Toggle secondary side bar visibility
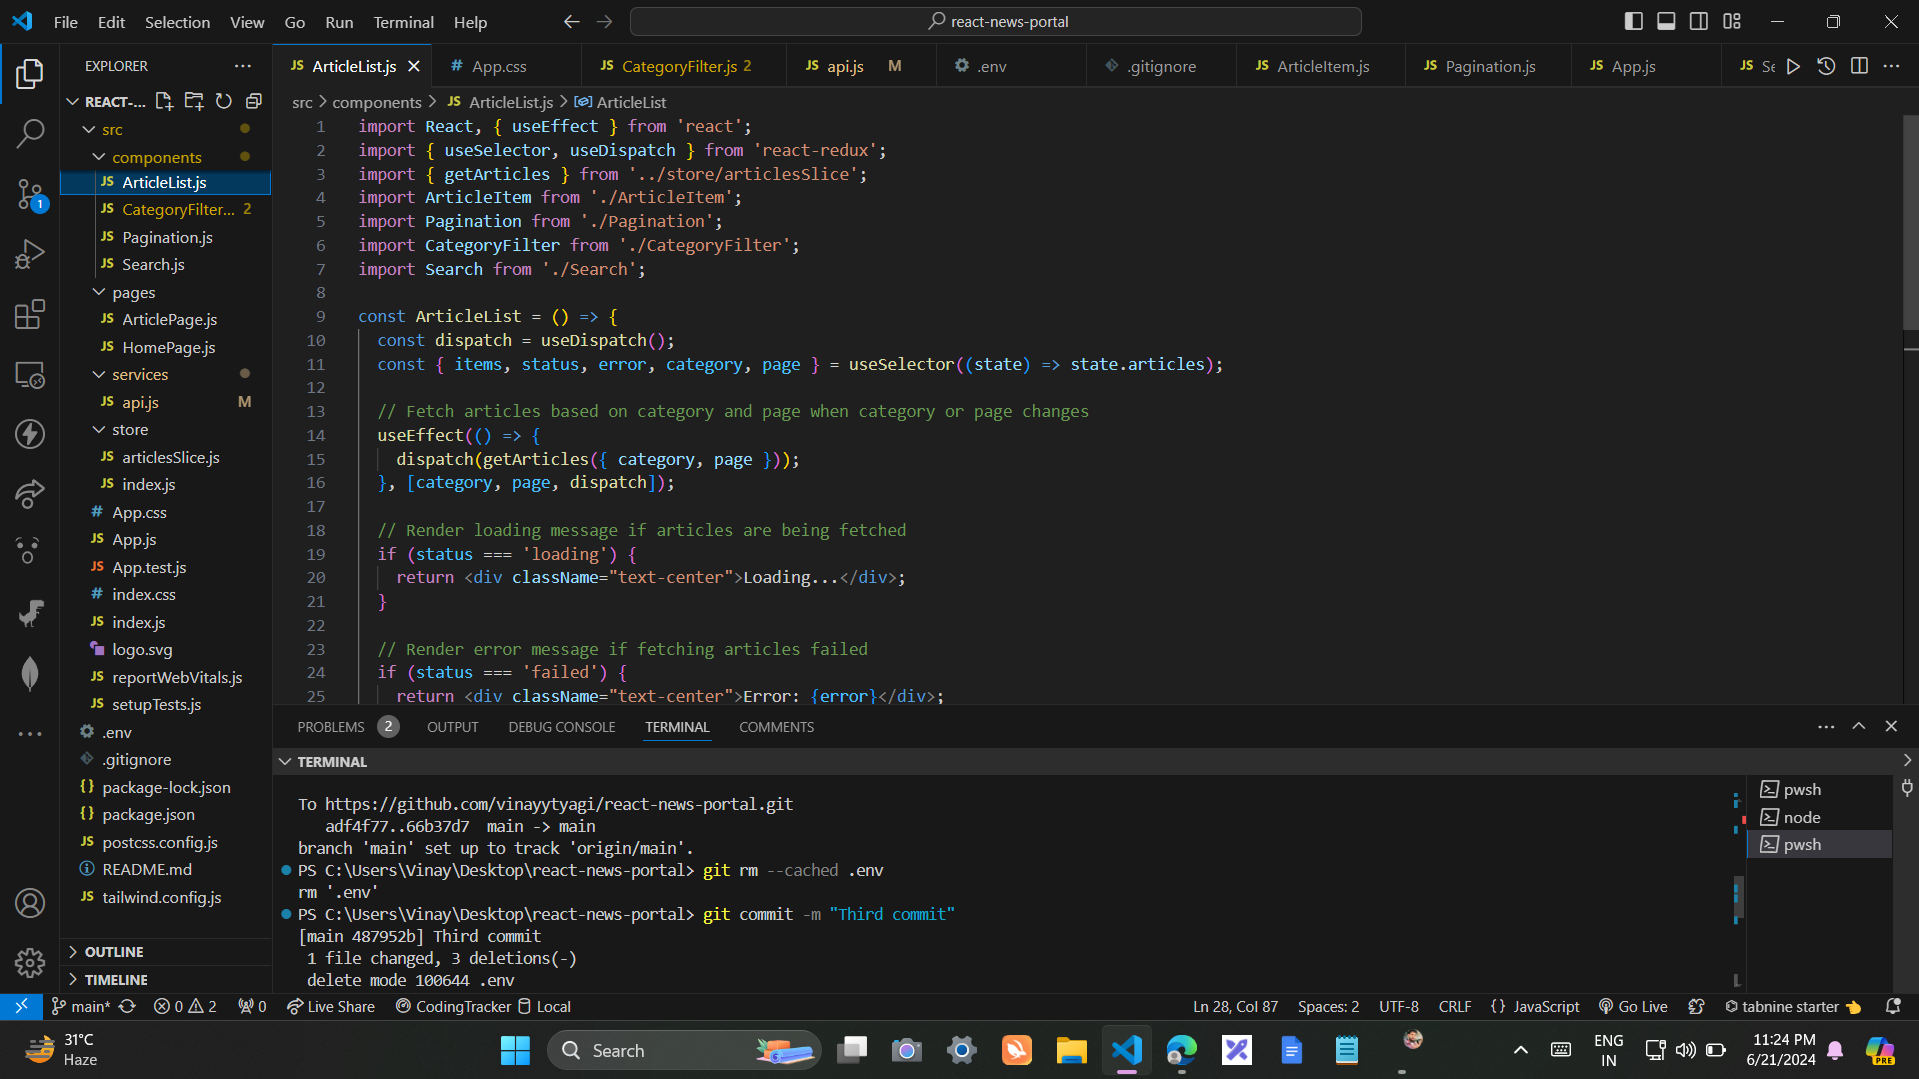 coord(1699,21)
